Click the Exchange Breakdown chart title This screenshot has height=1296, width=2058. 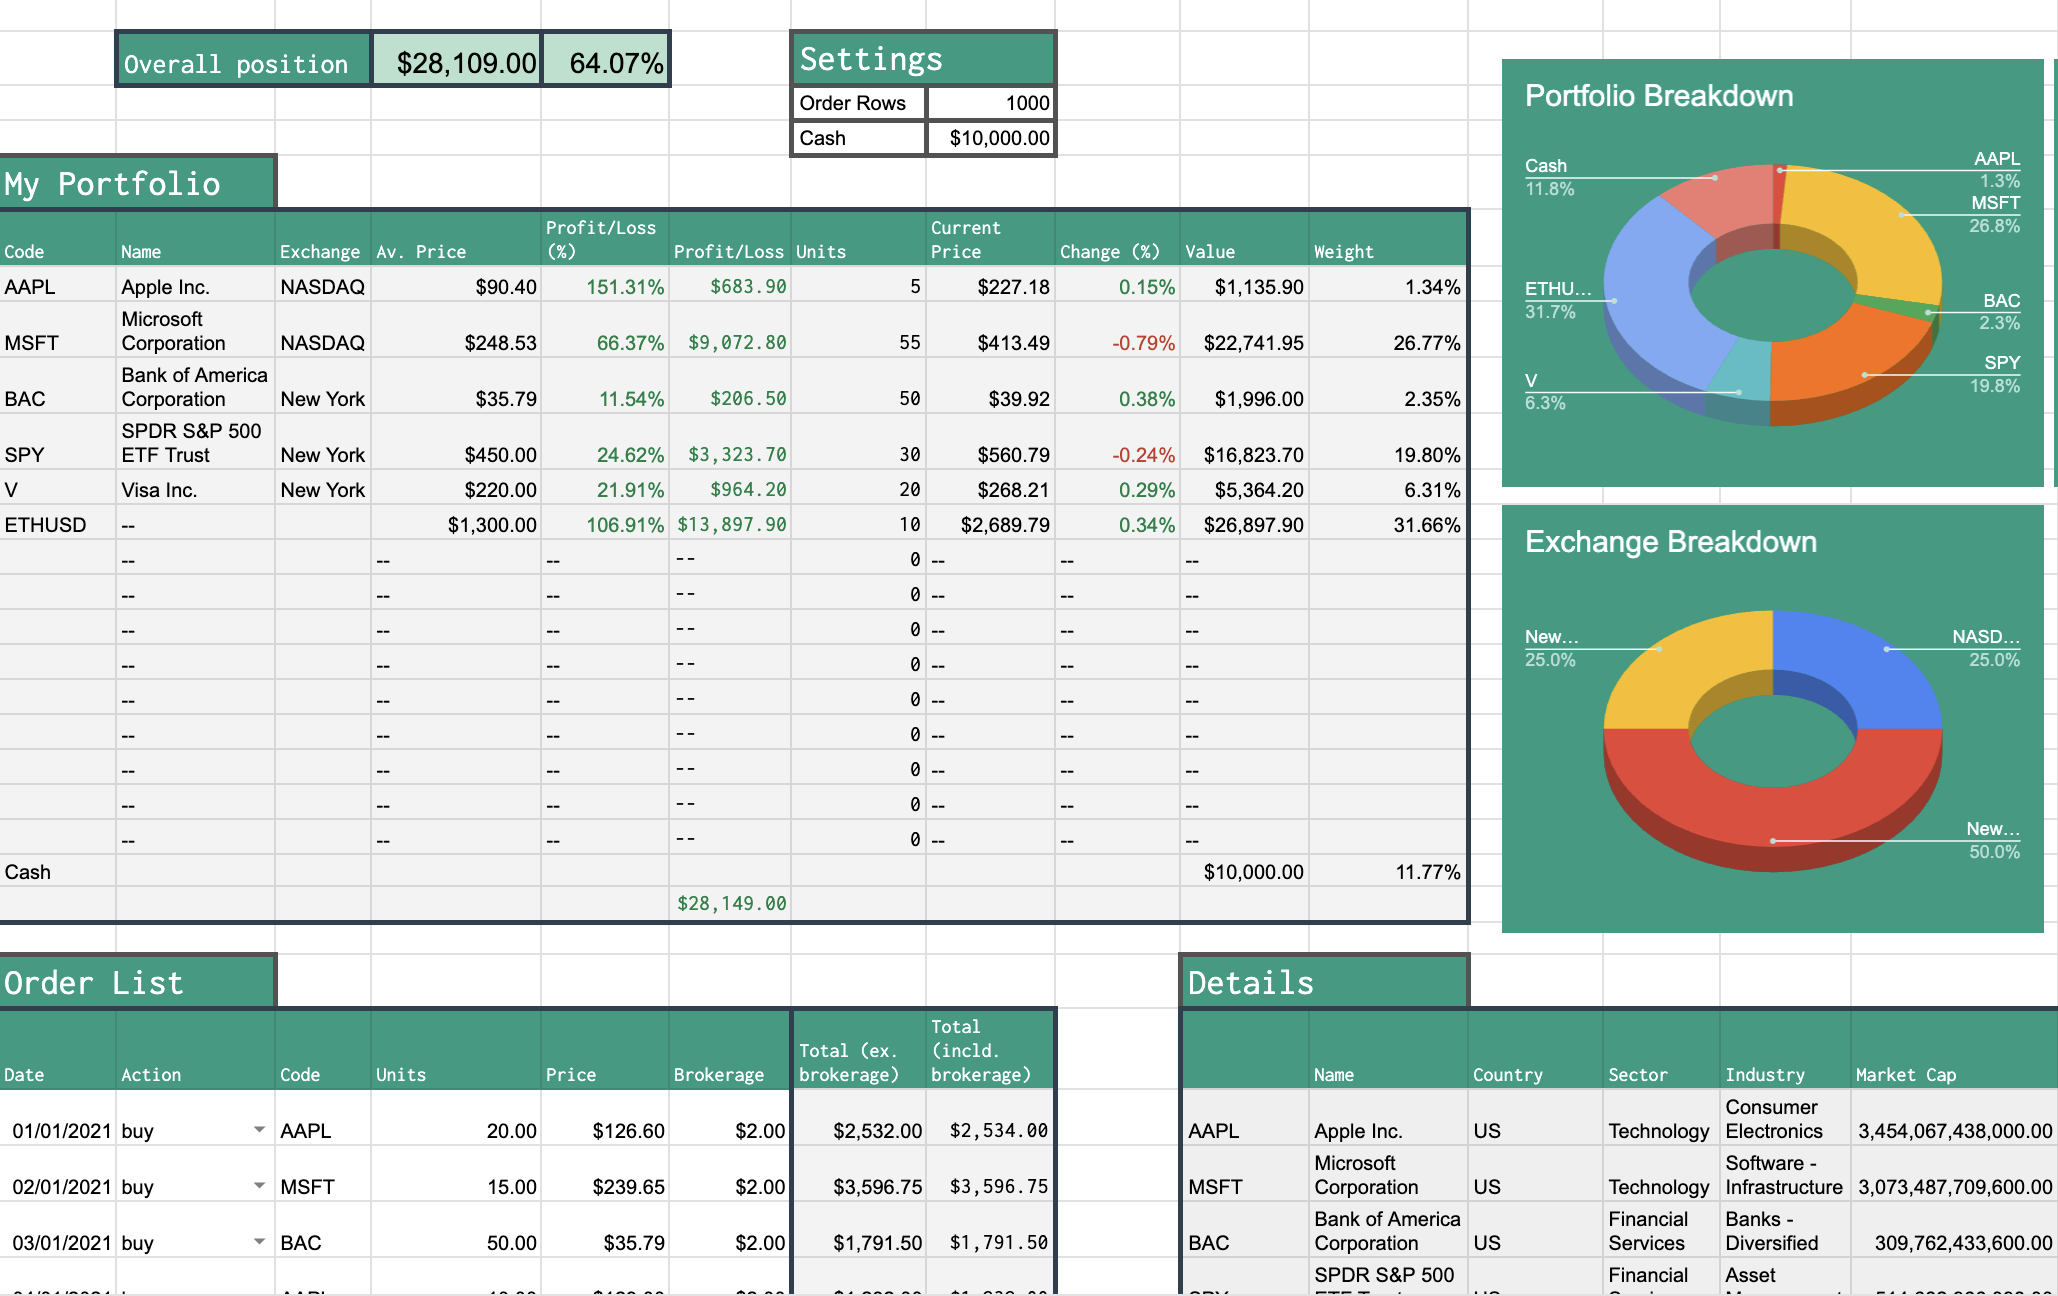point(1671,542)
